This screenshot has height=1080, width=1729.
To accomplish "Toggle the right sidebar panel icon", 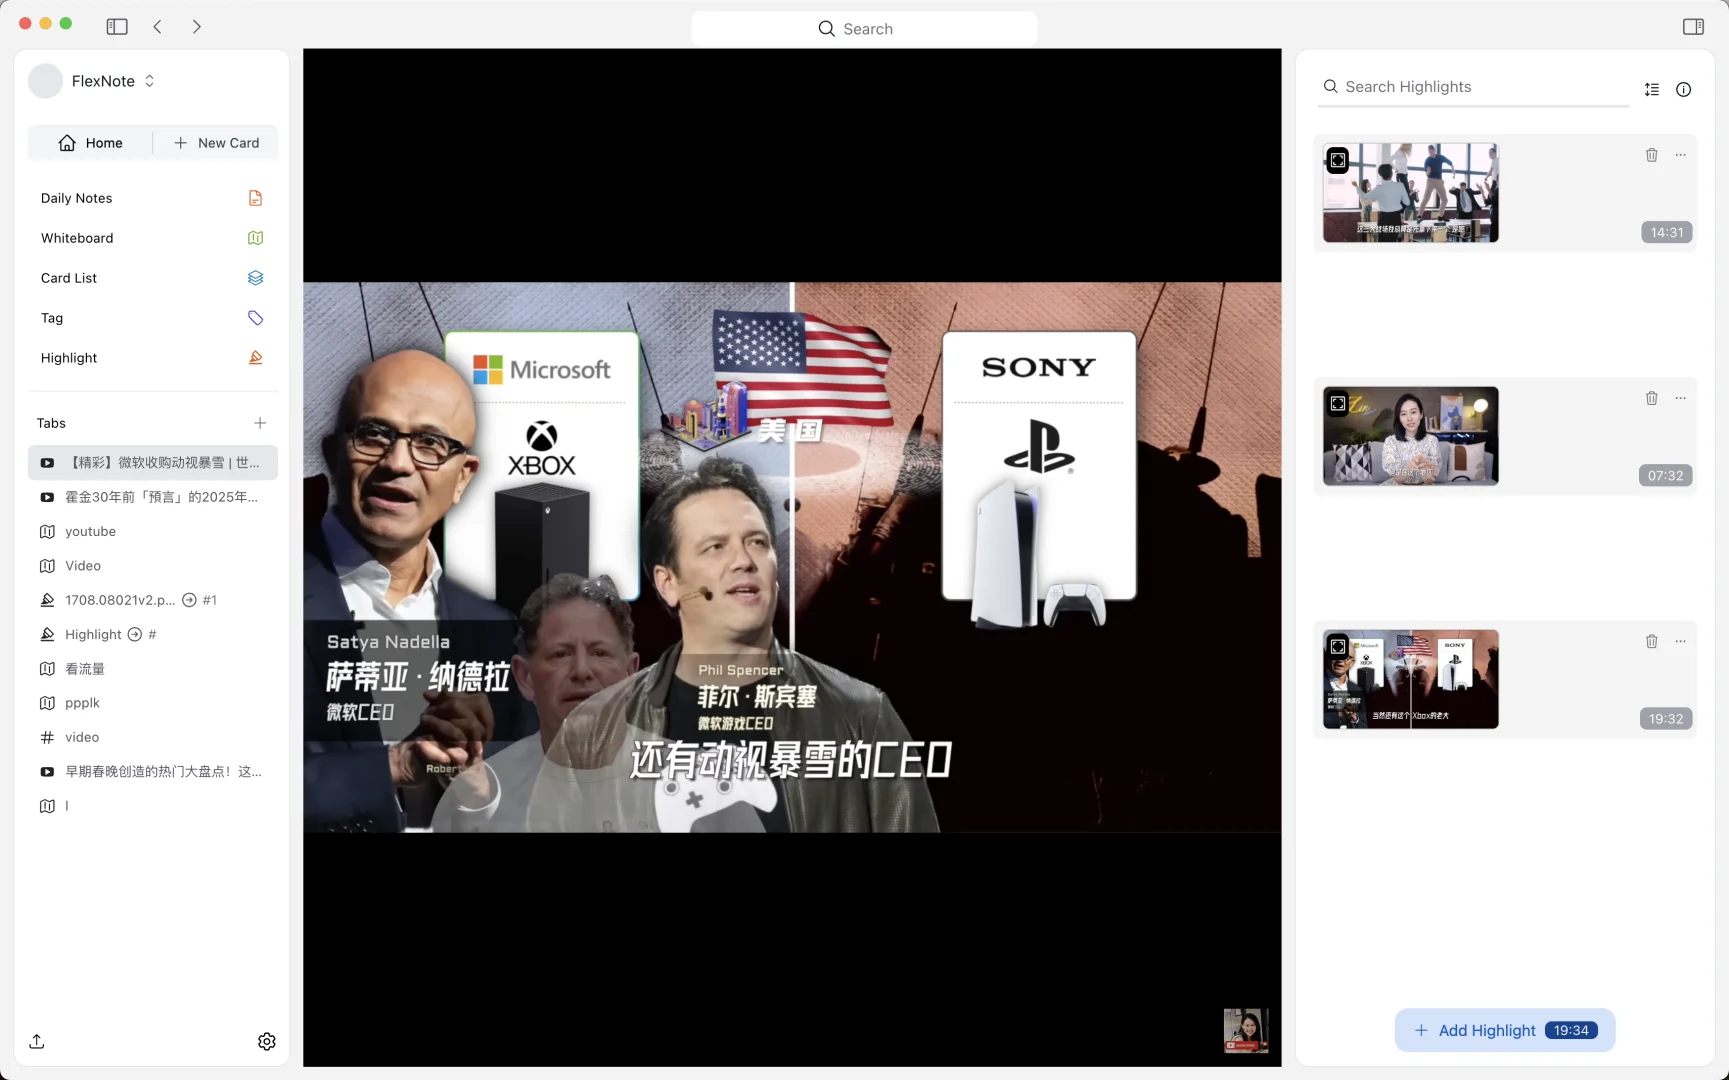I will tap(1693, 27).
